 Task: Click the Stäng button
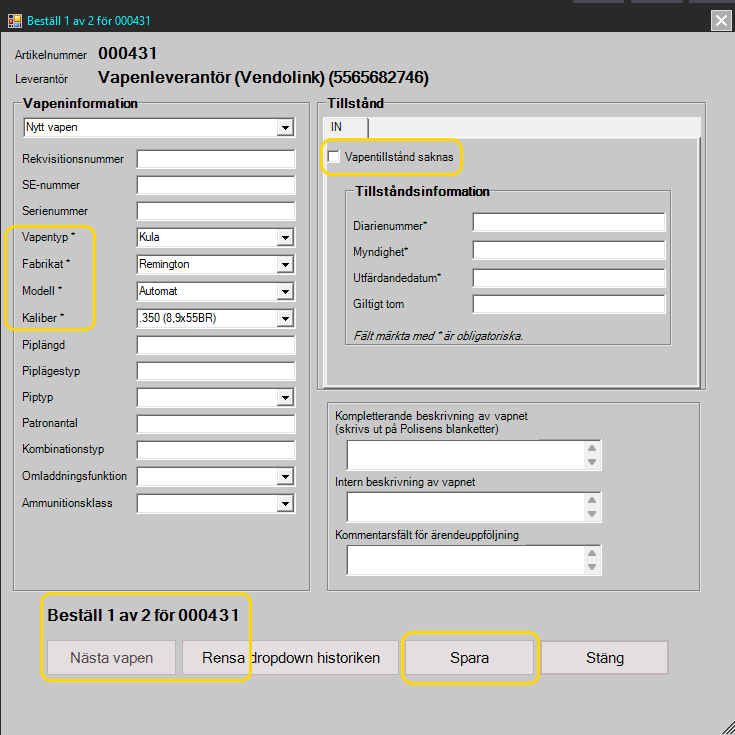pyautogui.click(x=604, y=658)
